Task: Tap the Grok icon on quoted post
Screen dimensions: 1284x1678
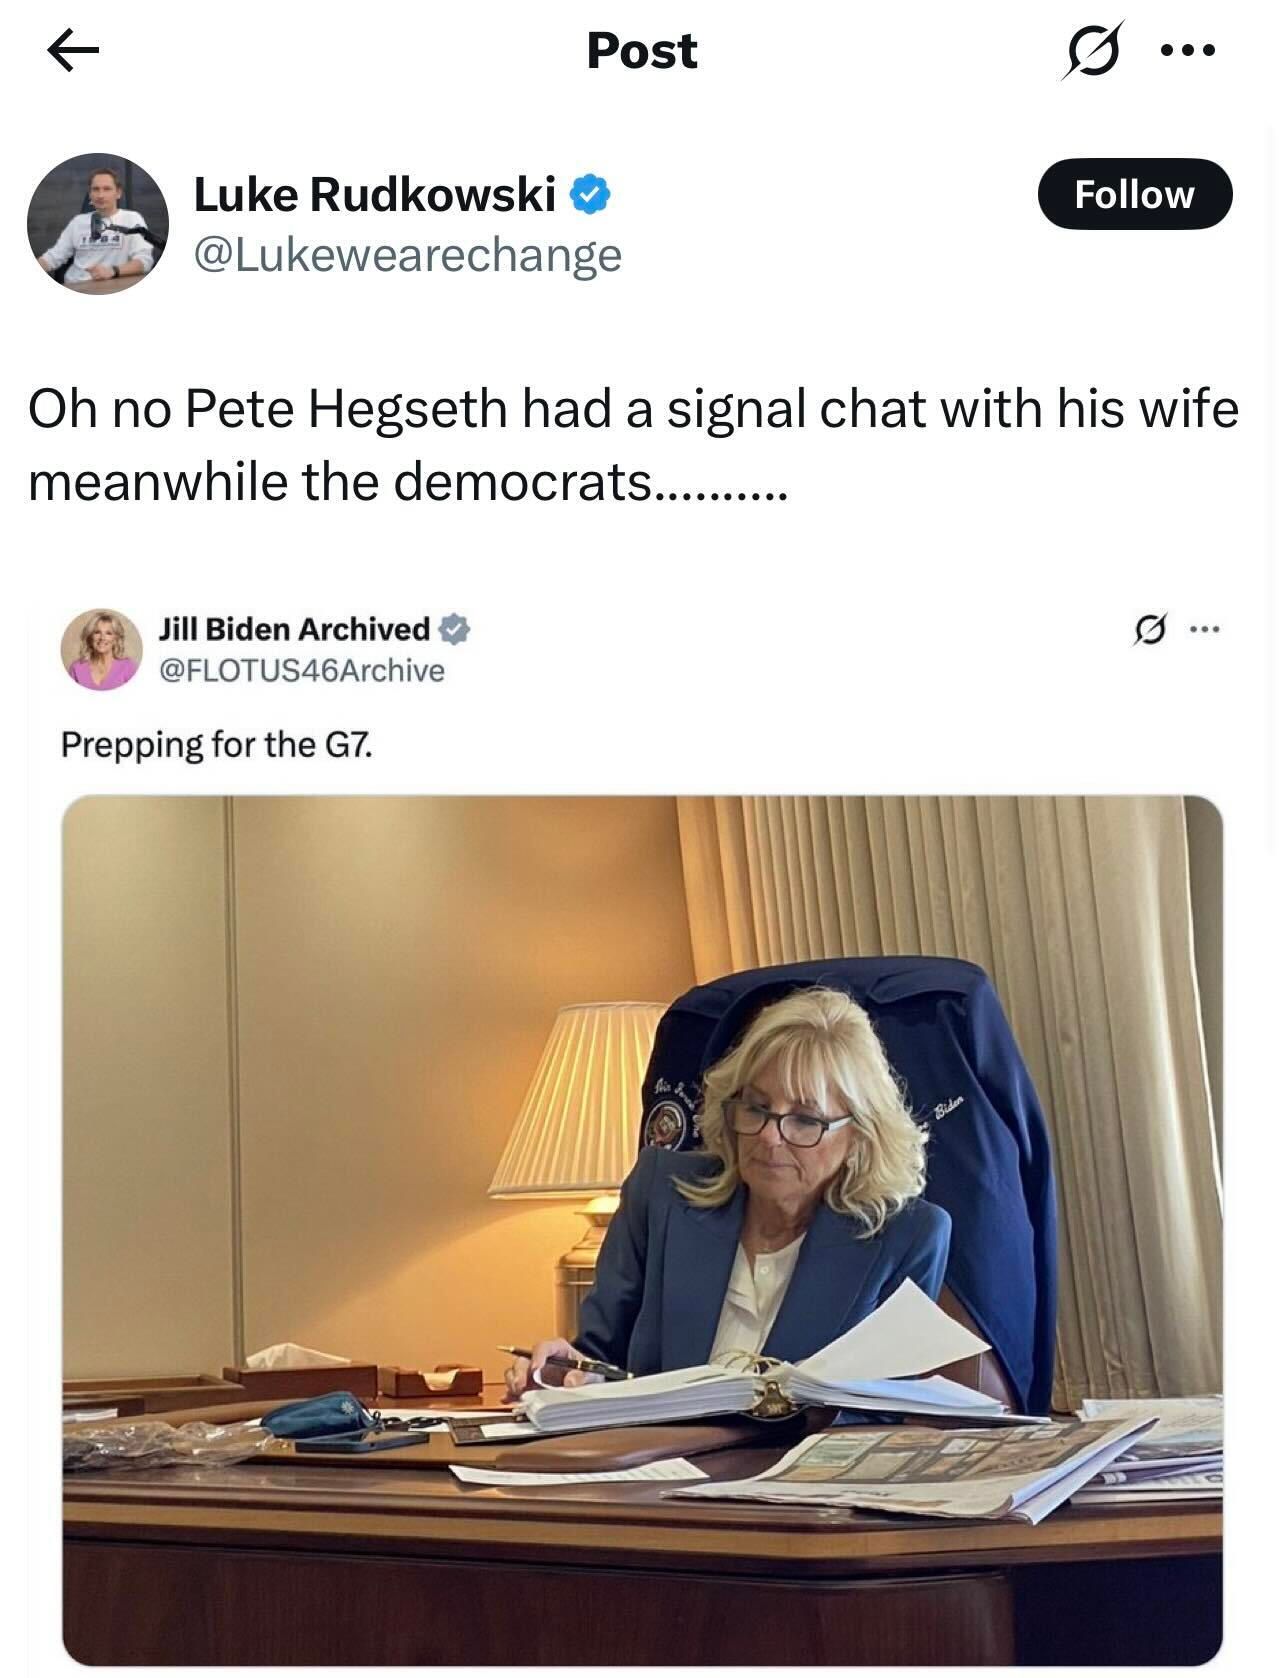Action: click(1149, 630)
